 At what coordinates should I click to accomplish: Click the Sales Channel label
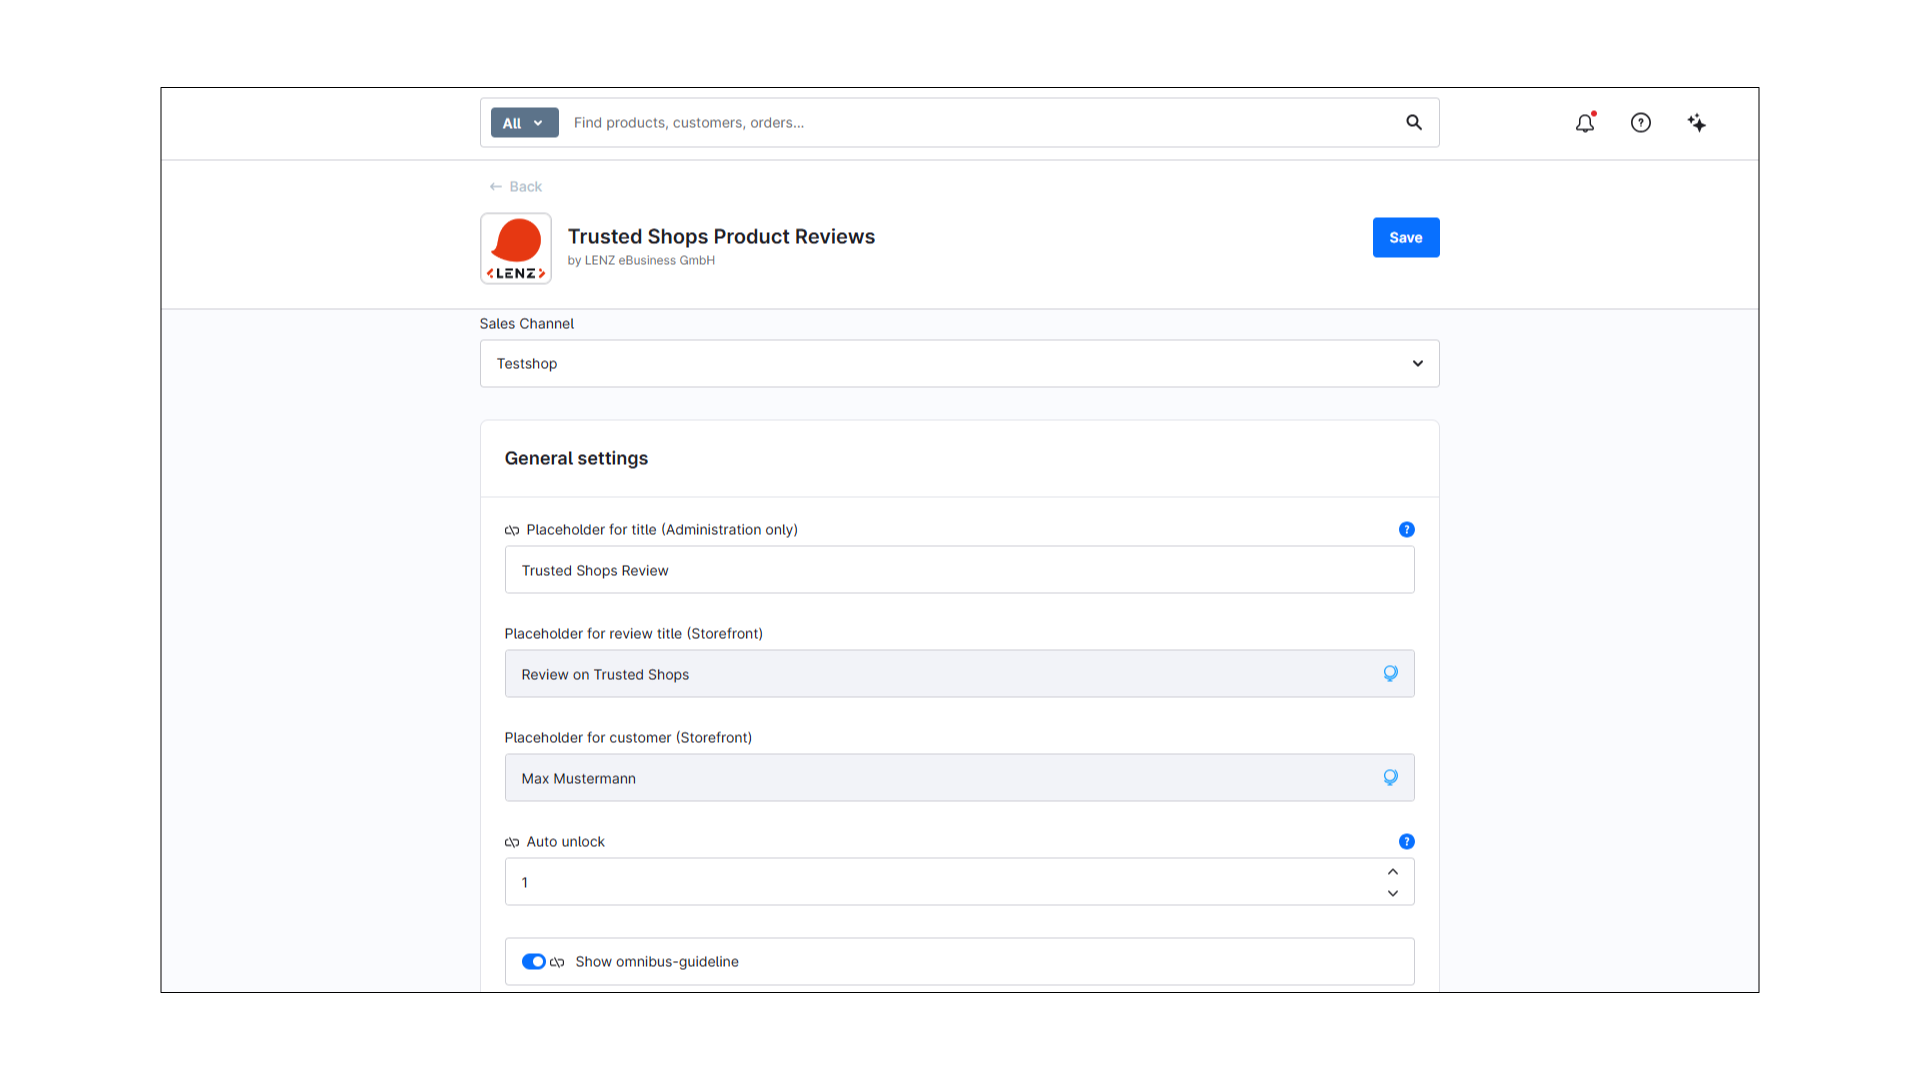(x=527, y=324)
